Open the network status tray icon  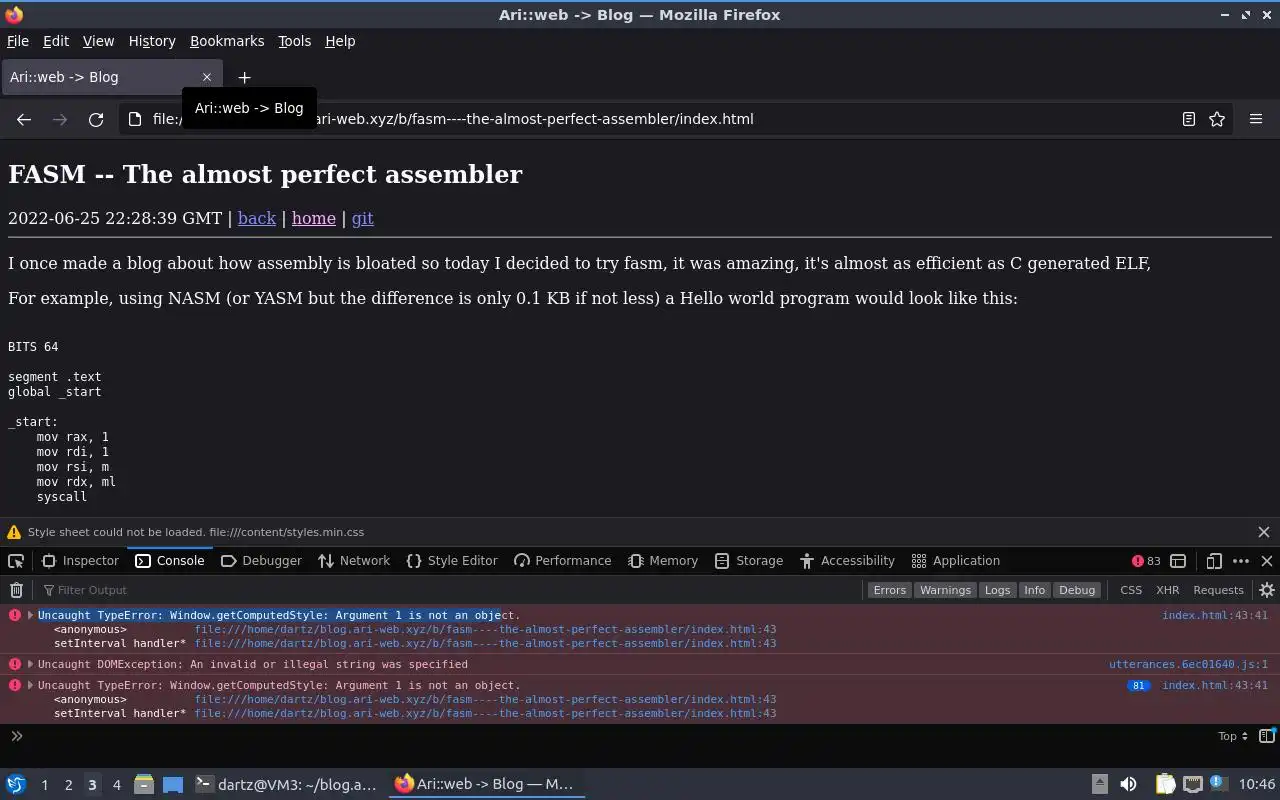point(1192,784)
